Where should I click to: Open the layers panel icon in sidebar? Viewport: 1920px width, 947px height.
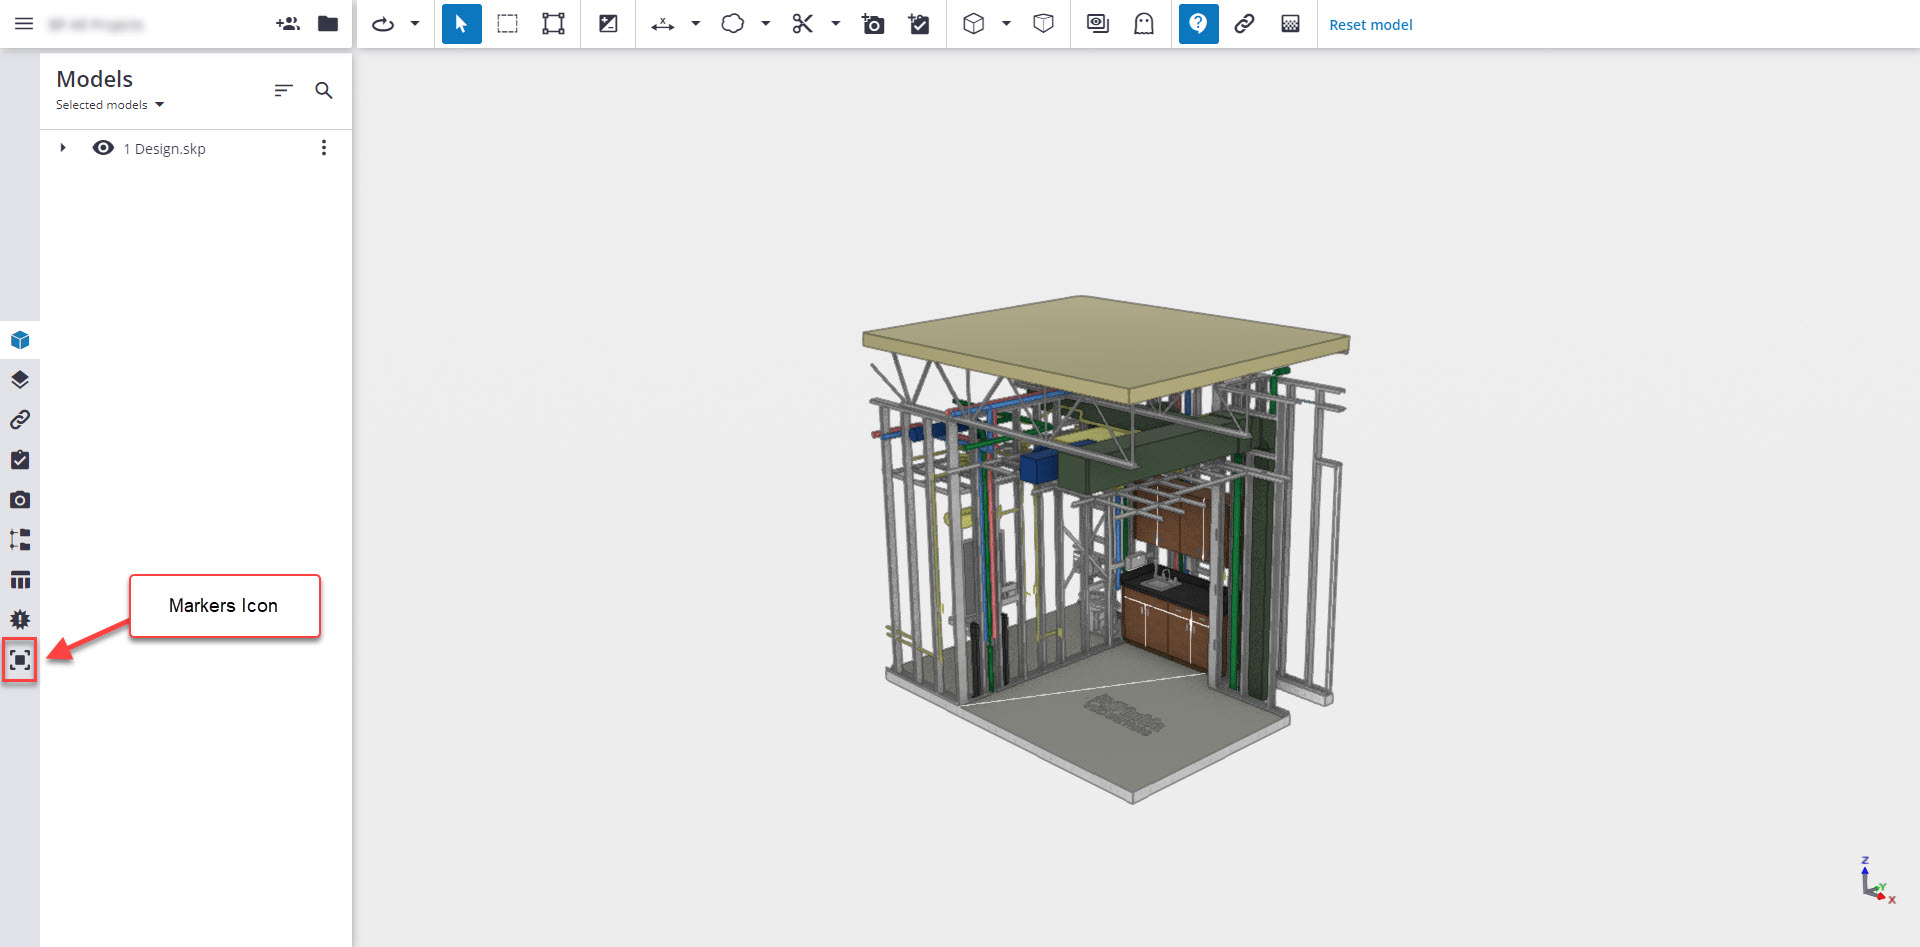point(20,380)
